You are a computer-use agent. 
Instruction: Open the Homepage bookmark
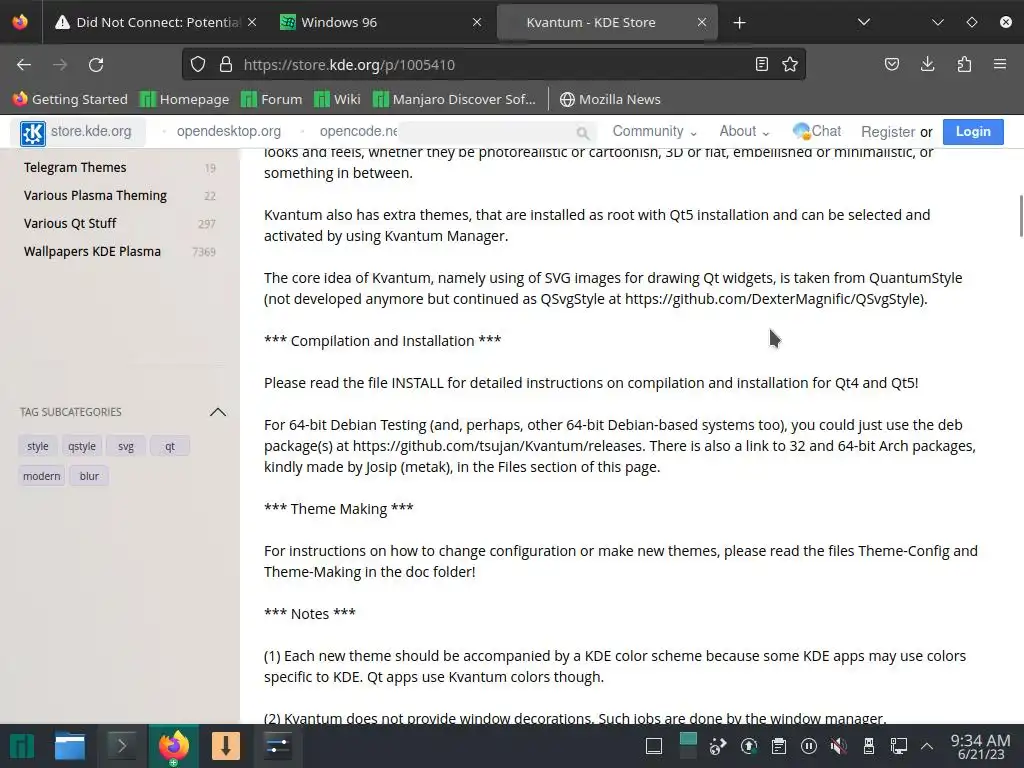[x=185, y=99]
